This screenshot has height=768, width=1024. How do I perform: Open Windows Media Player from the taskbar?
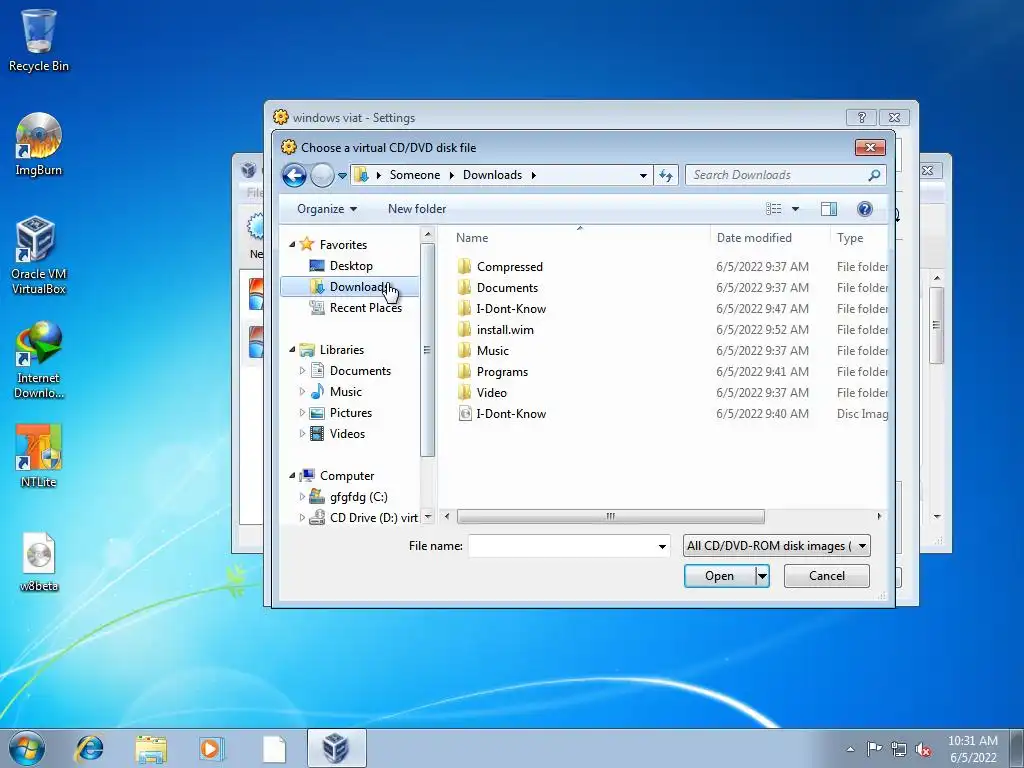point(212,748)
